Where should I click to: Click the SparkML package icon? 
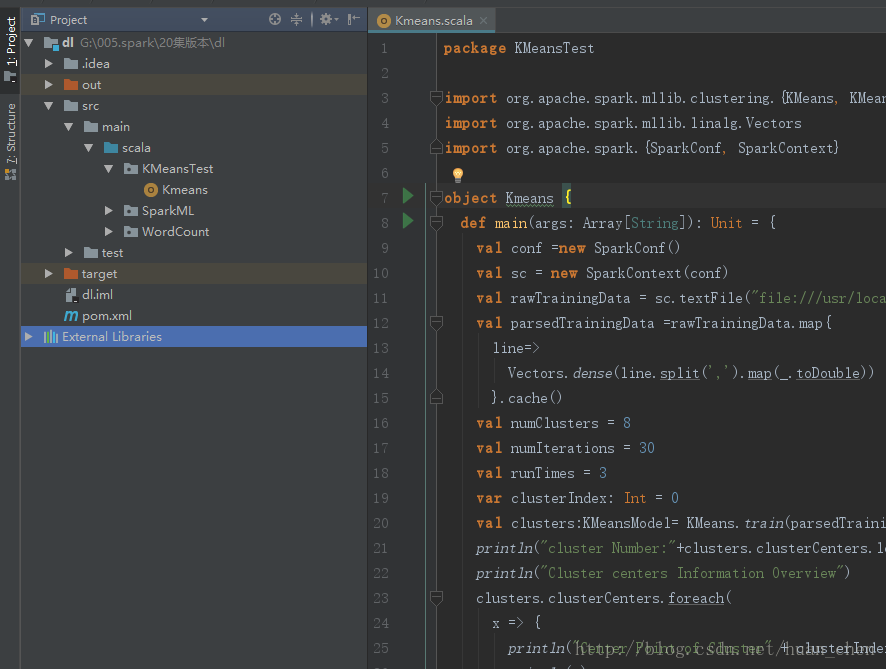[131, 211]
